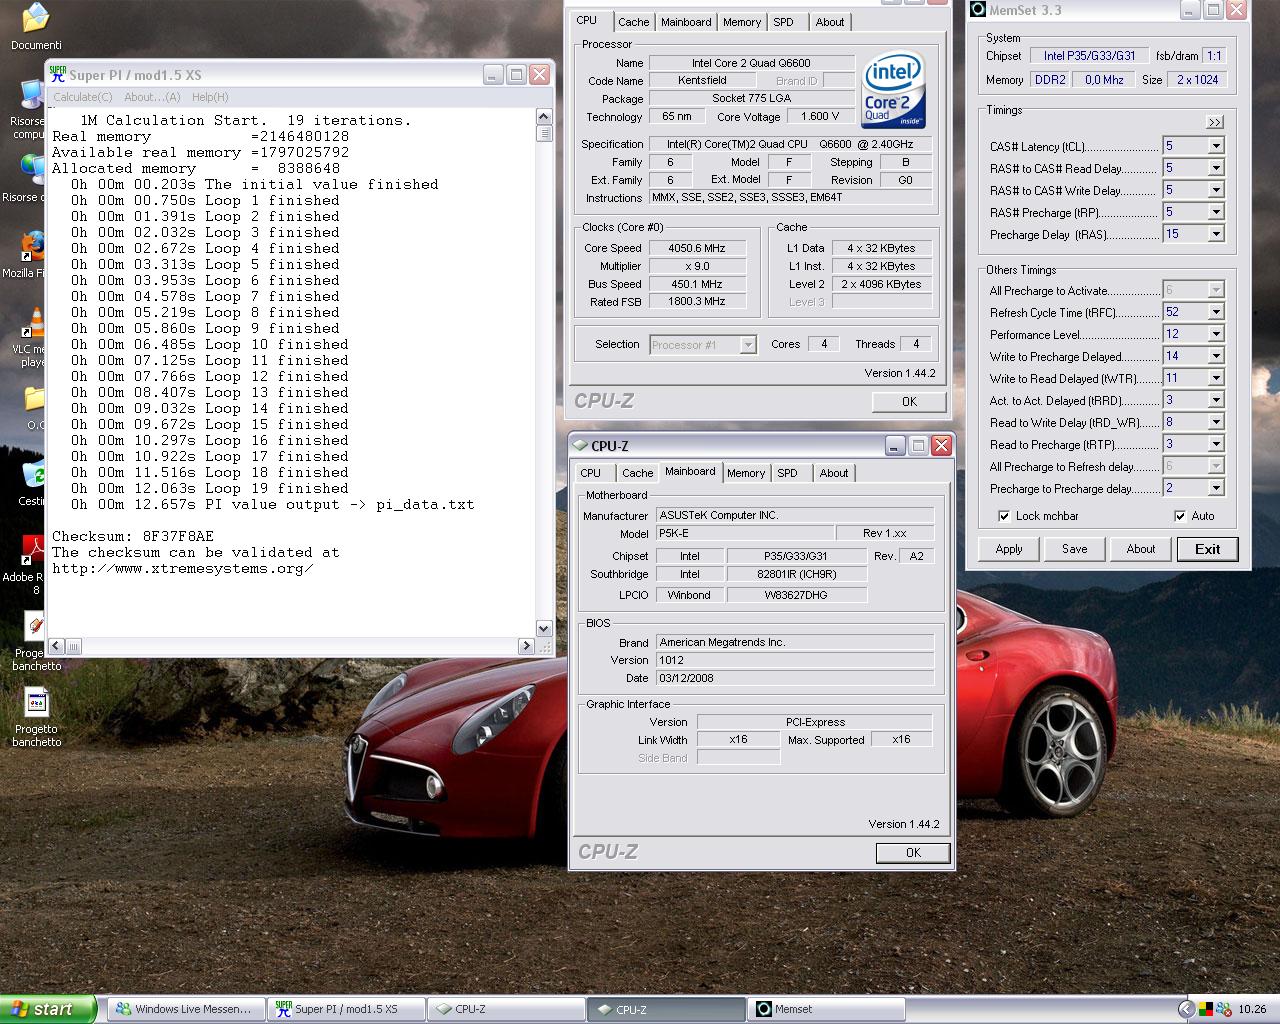1280x1024 pixels.
Task: Open Refresh Cycle Time (tRFC) dropdown
Action: click(x=1216, y=312)
